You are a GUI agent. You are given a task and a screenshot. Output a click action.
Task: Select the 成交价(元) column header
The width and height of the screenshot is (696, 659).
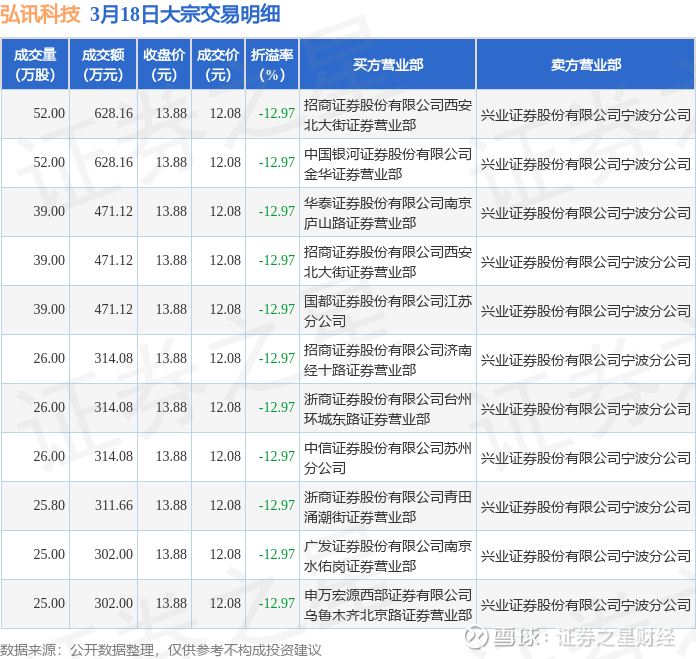coord(218,65)
